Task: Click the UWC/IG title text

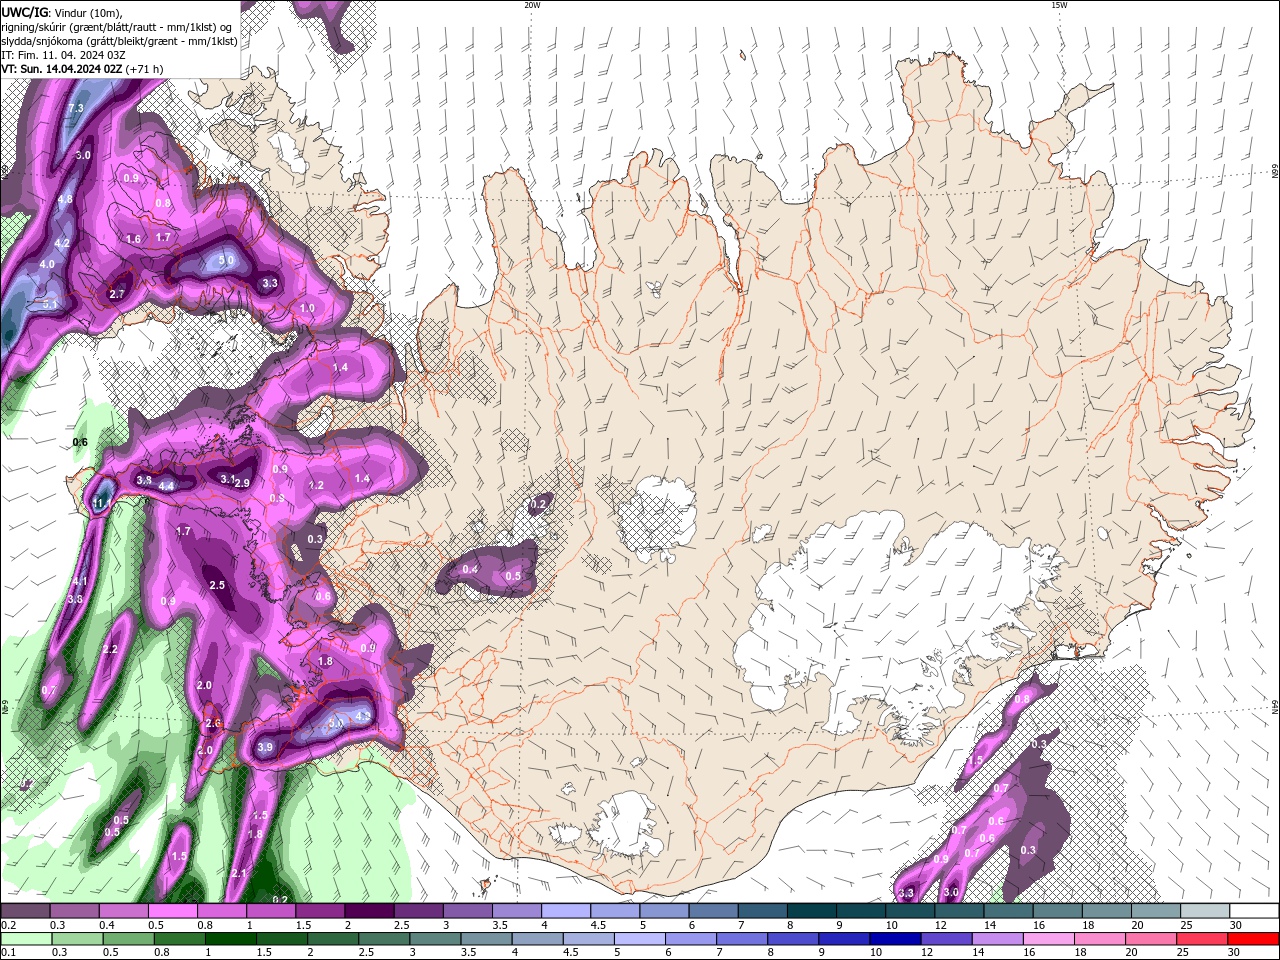Action: pyautogui.click(x=24, y=12)
